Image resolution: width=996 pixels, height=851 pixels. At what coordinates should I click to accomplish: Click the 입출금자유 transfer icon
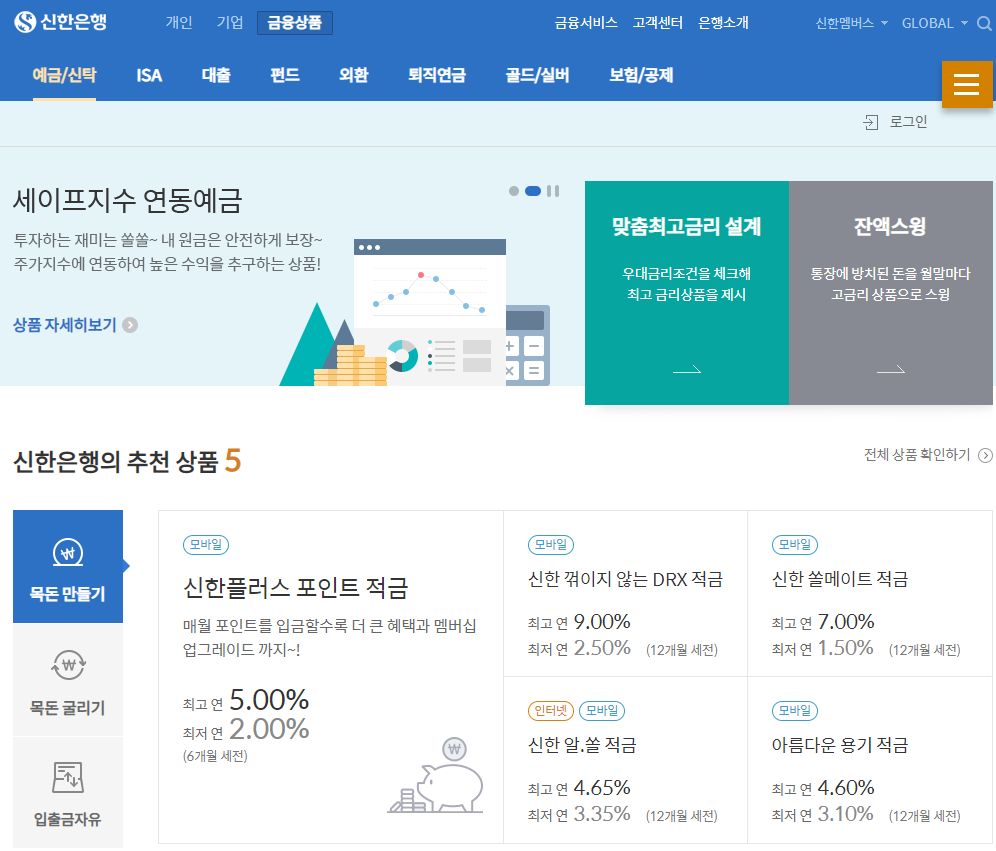coord(68,777)
